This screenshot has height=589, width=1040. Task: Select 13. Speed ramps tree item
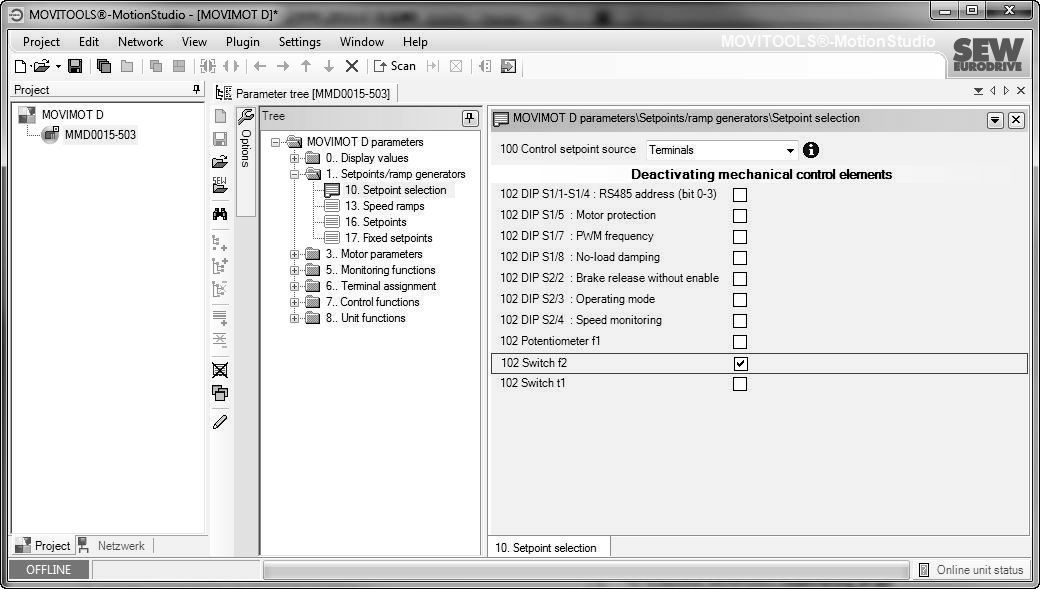[x=385, y=206]
